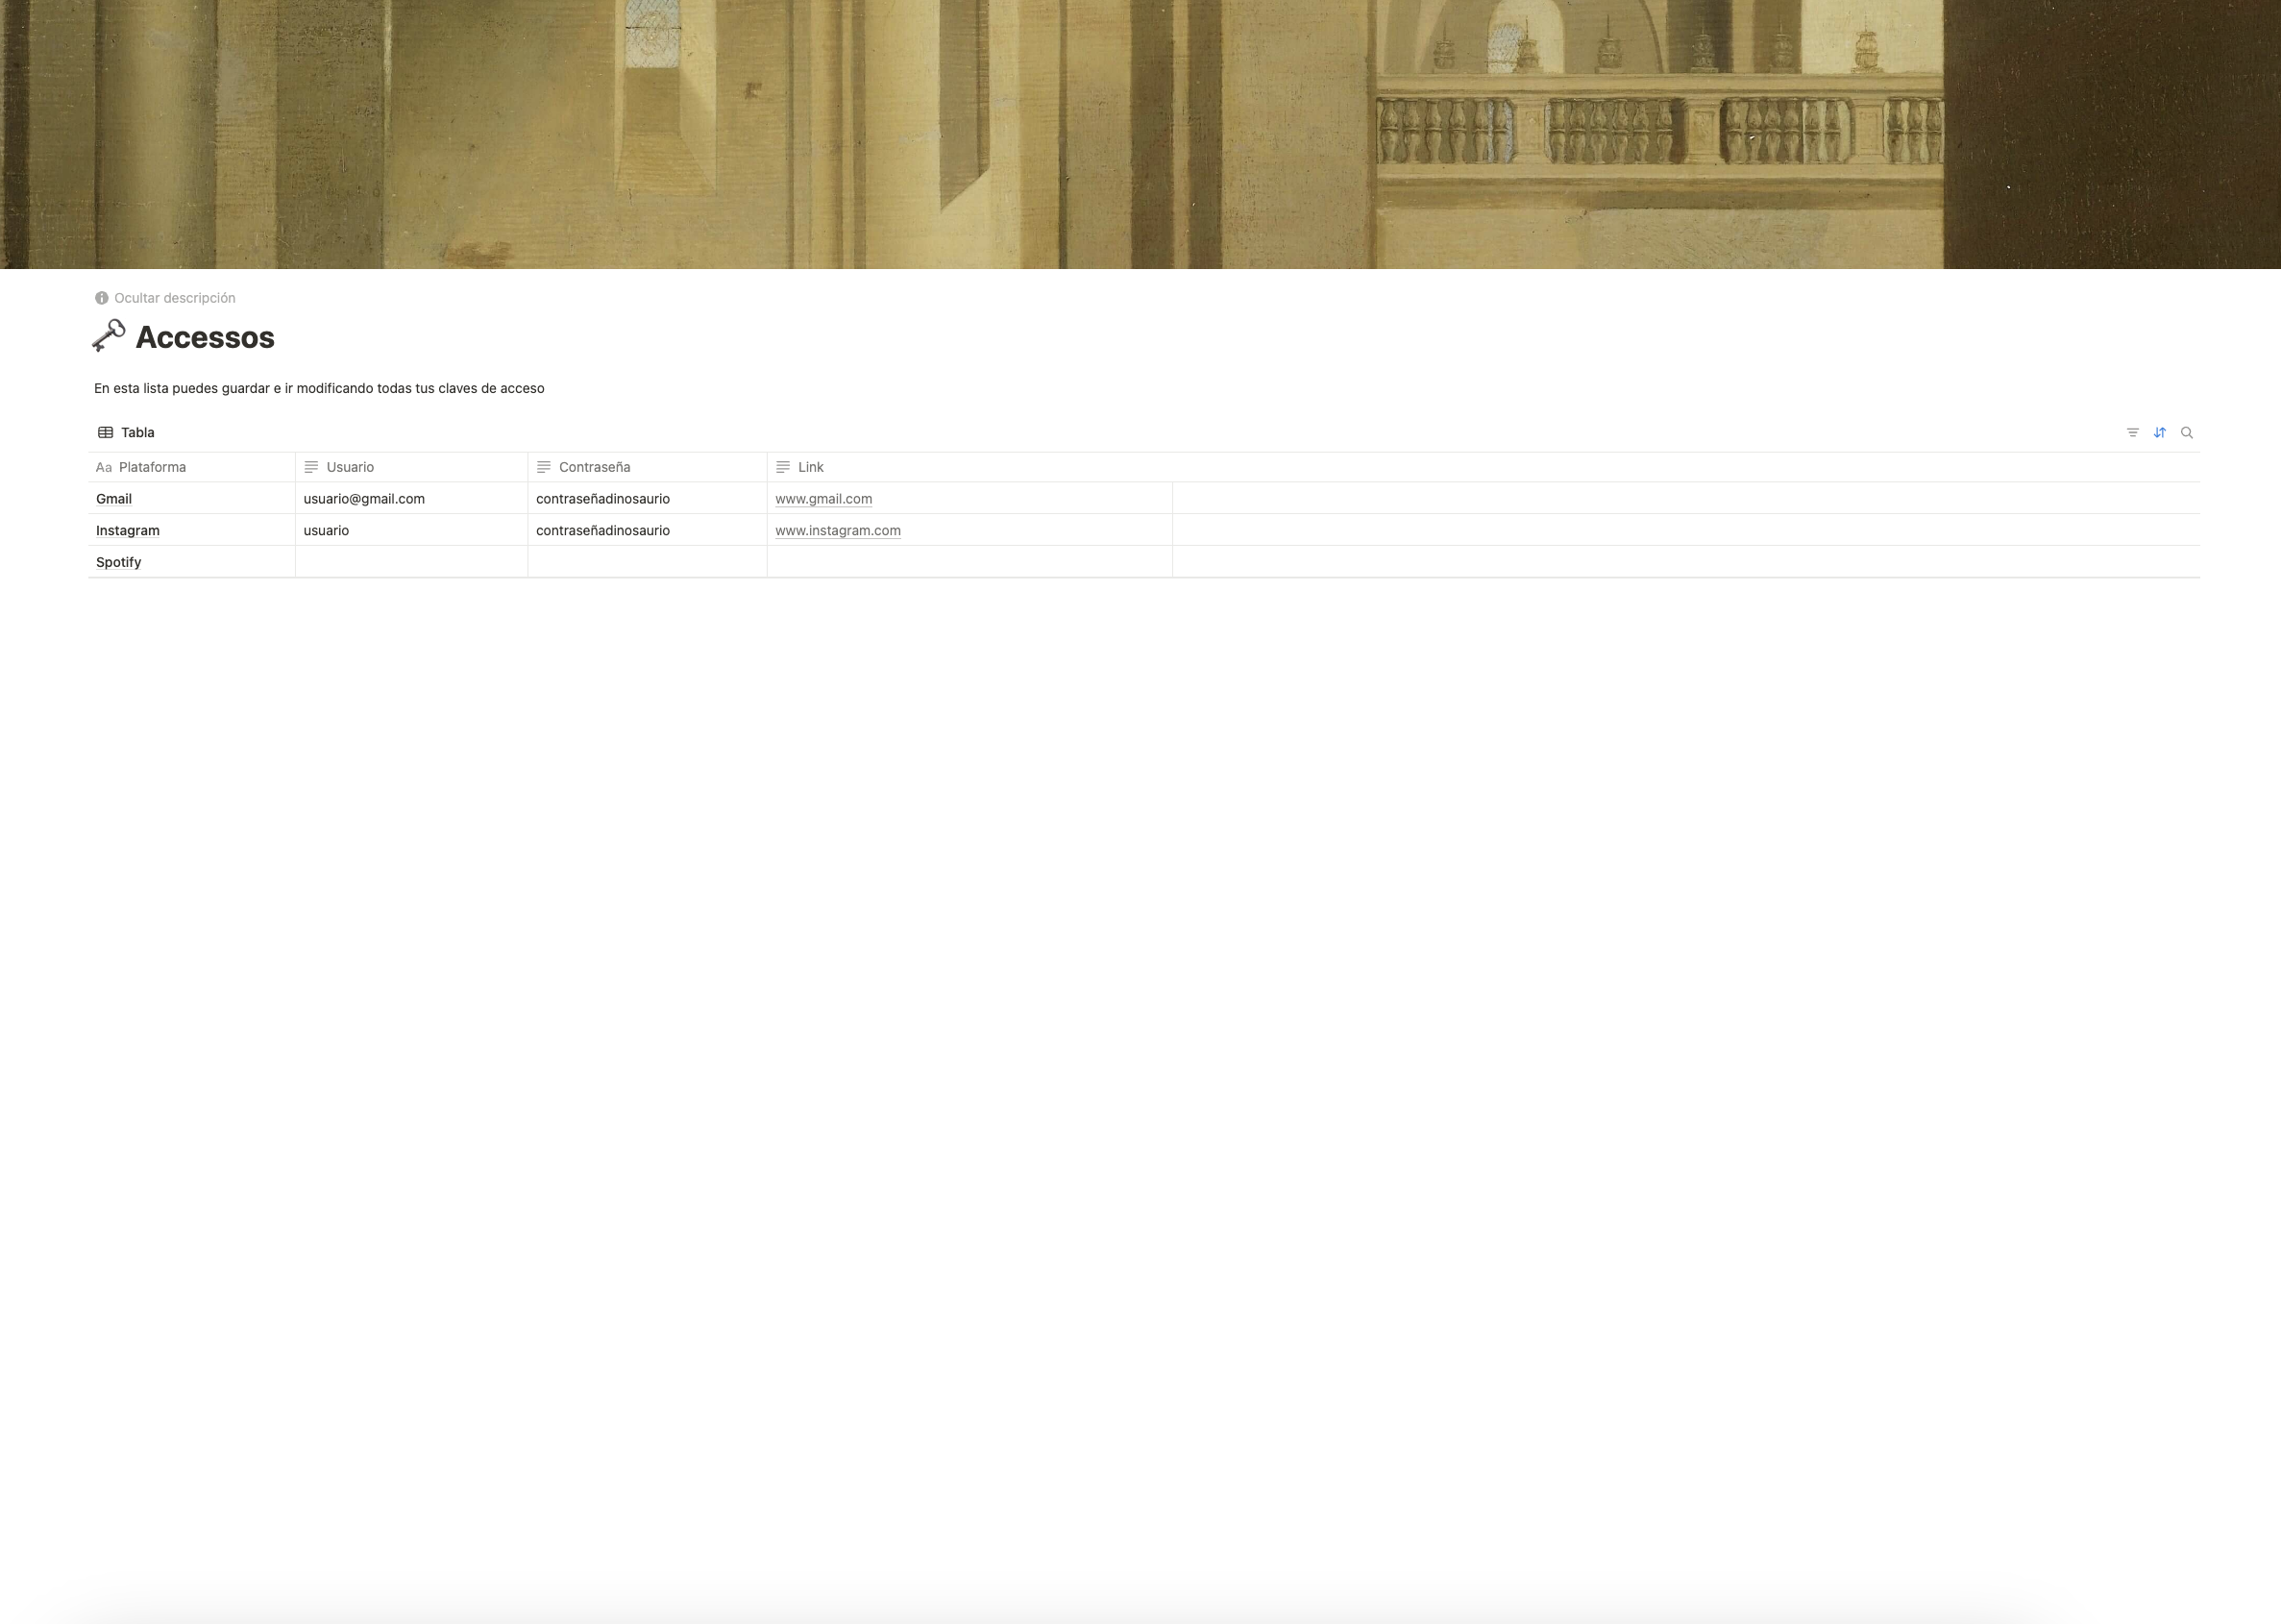Click the info icon beside Ocultar descripción
The width and height of the screenshot is (2281, 1624).
[x=101, y=298]
